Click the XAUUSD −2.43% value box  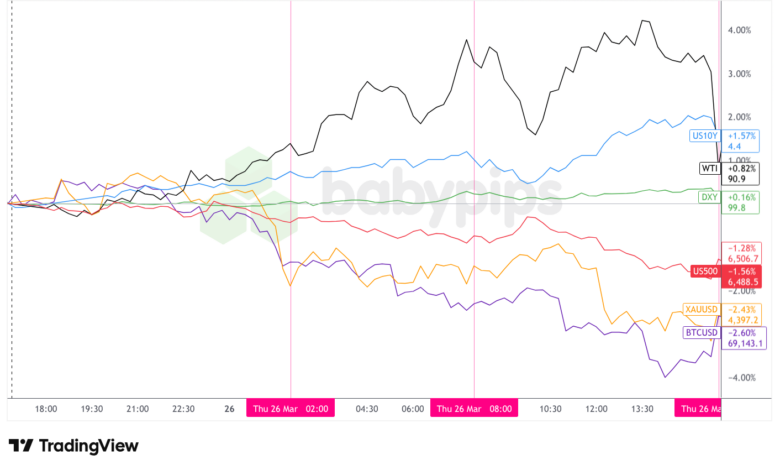741,314
